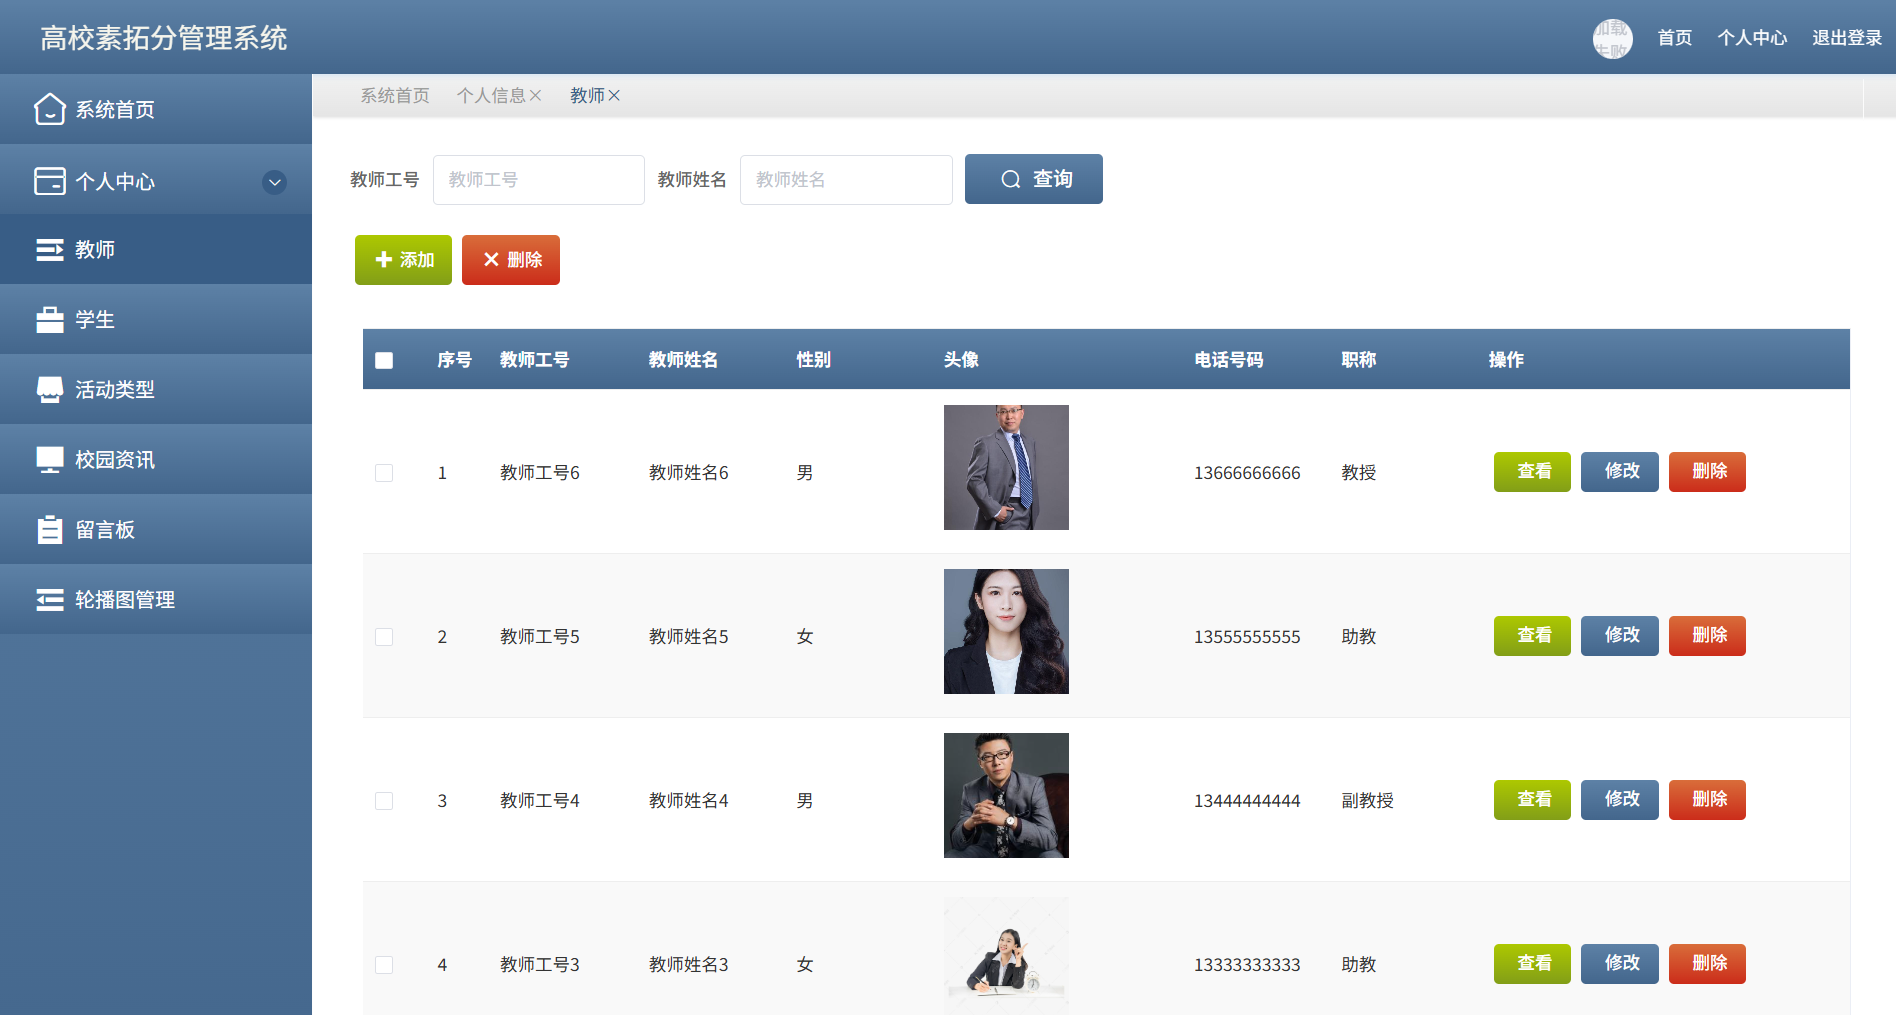Click the 高校素拓分管理系统 title
Image resolution: width=1896 pixels, height=1015 pixels.
pos(164,38)
